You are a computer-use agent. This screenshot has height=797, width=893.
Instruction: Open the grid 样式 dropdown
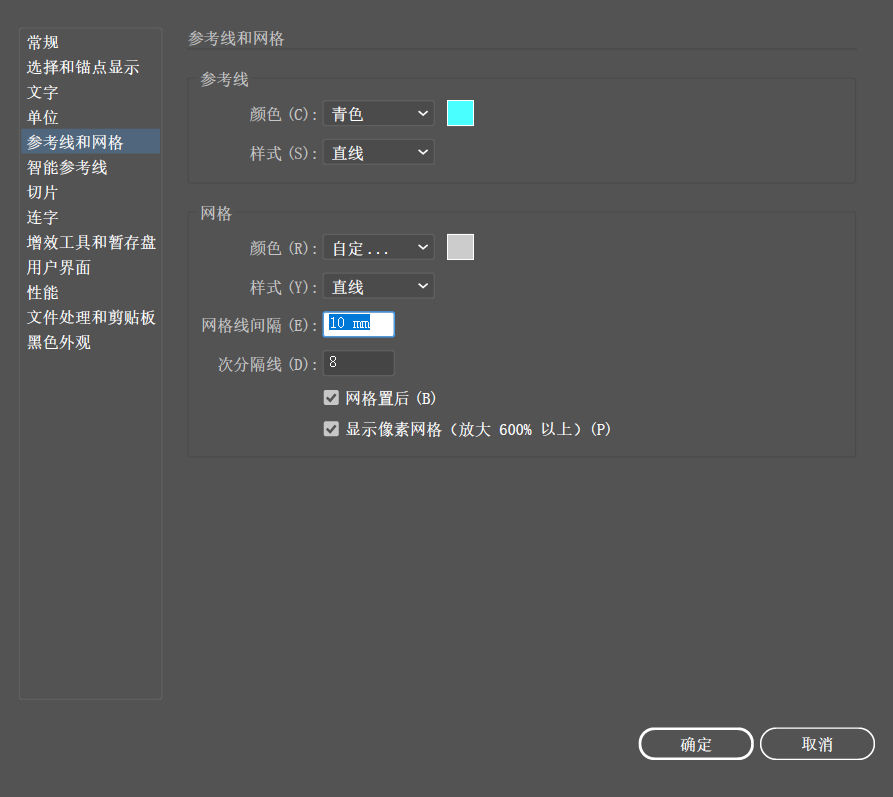pyautogui.click(x=379, y=286)
